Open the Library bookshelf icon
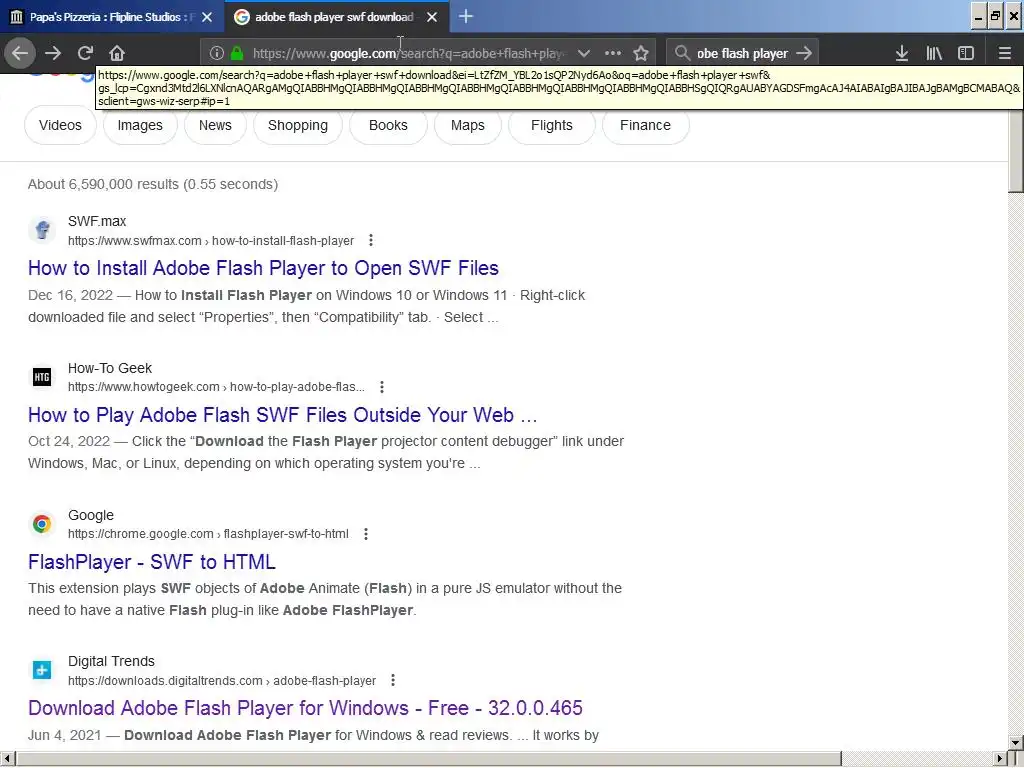 pos(934,53)
